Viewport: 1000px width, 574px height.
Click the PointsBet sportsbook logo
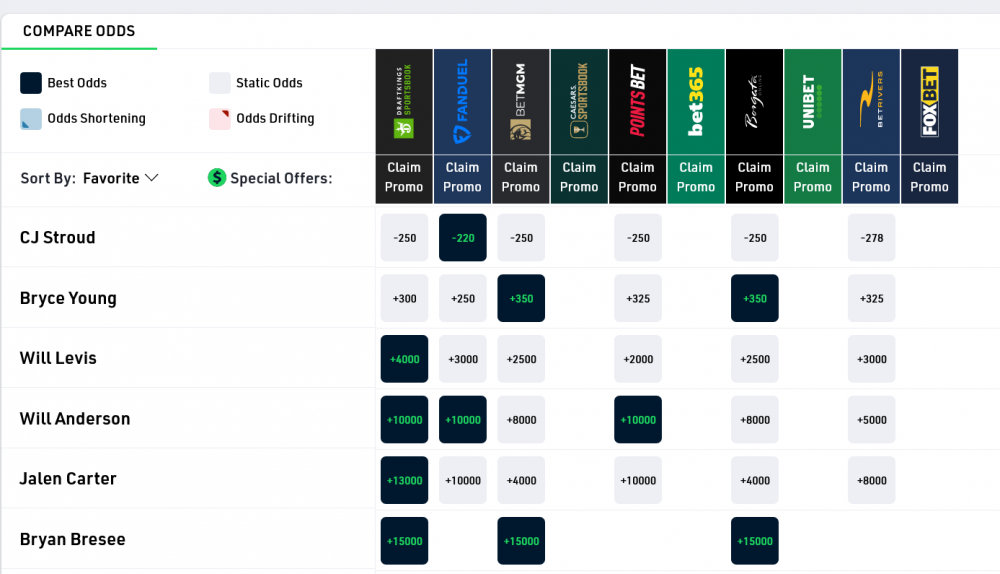638,102
